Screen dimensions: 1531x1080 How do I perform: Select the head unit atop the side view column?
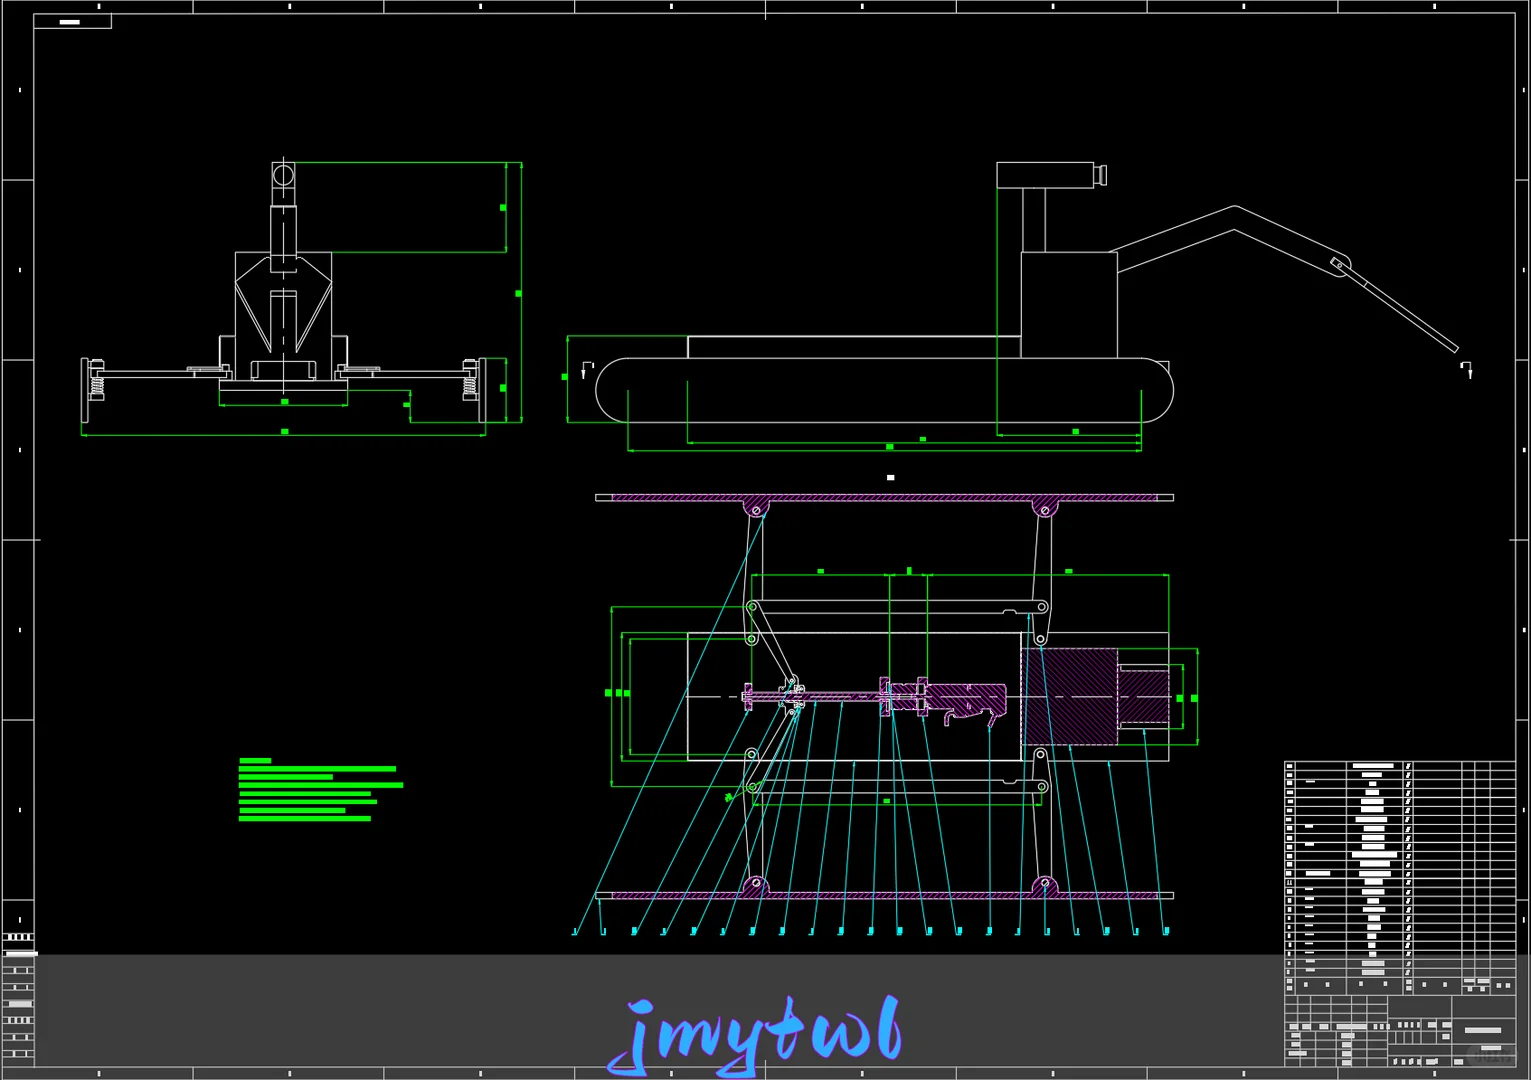click(1051, 175)
